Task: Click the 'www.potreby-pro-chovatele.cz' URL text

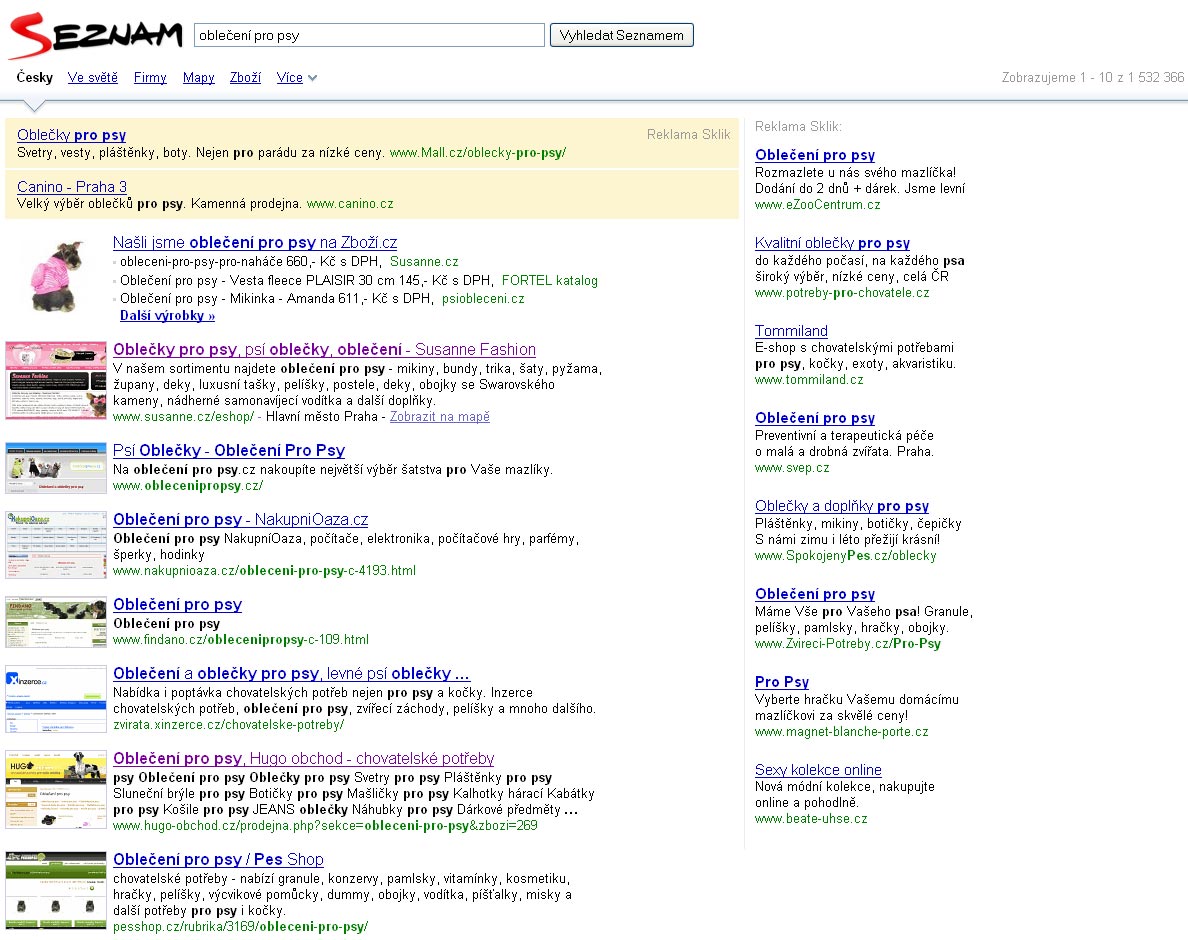Action: coord(842,292)
